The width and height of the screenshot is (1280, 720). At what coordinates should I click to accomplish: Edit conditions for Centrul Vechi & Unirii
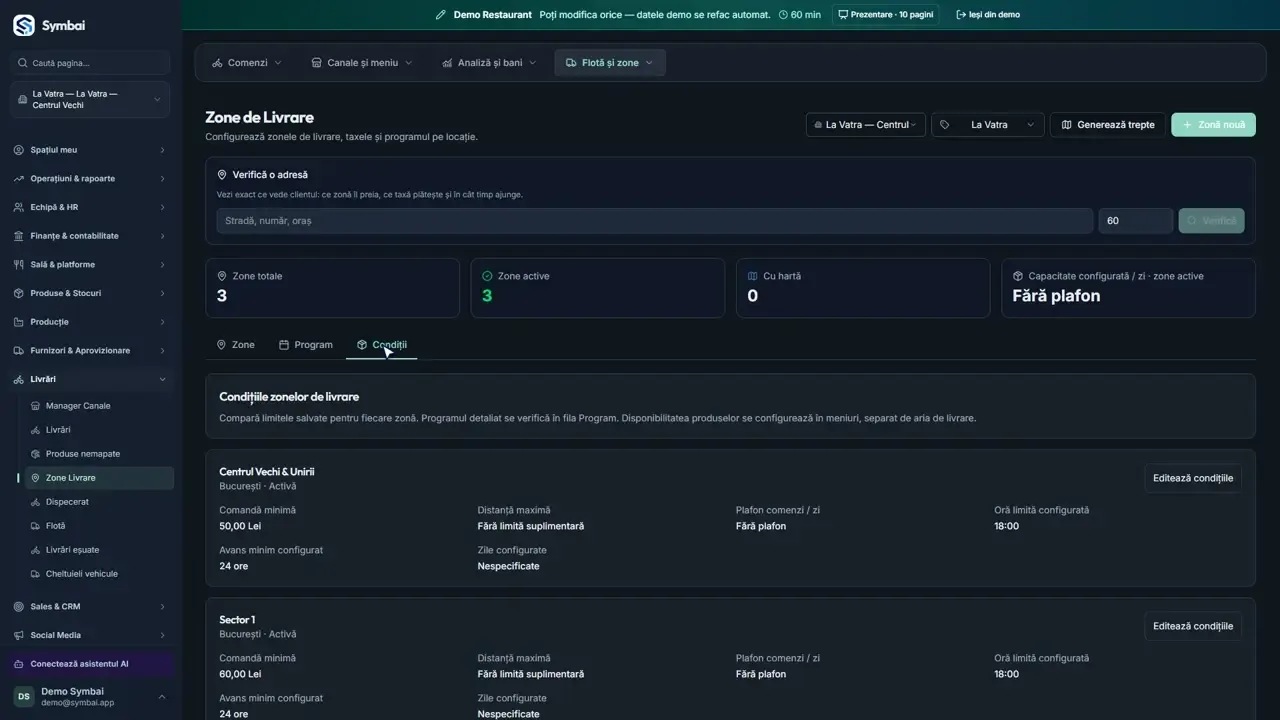tap(1192, 478)
